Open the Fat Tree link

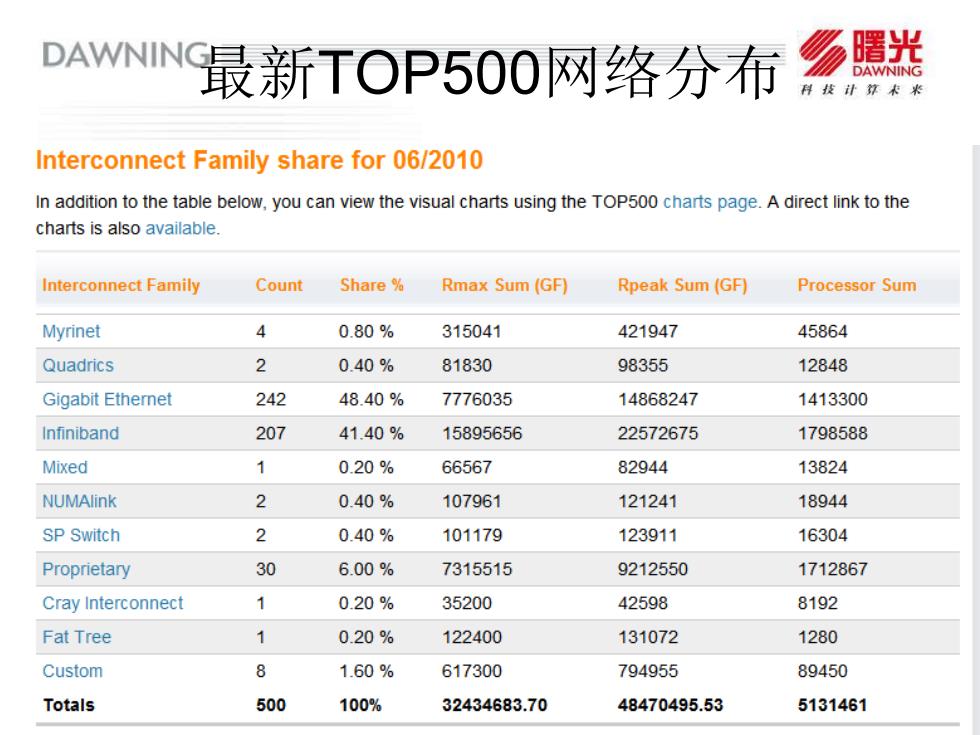click(x=77, y=638)
